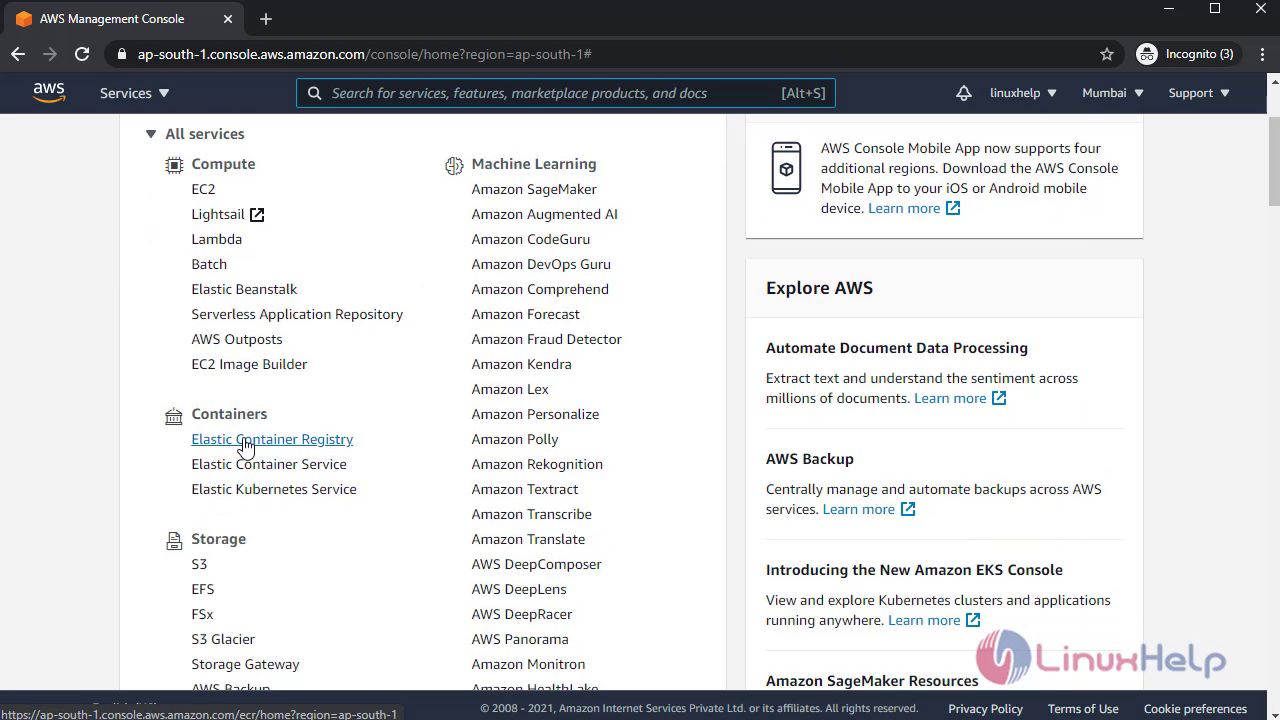Viewport: 1280px width, 720px height.
Task: Open the linuxhelp account dropdown
Action: pos(1023,93)
